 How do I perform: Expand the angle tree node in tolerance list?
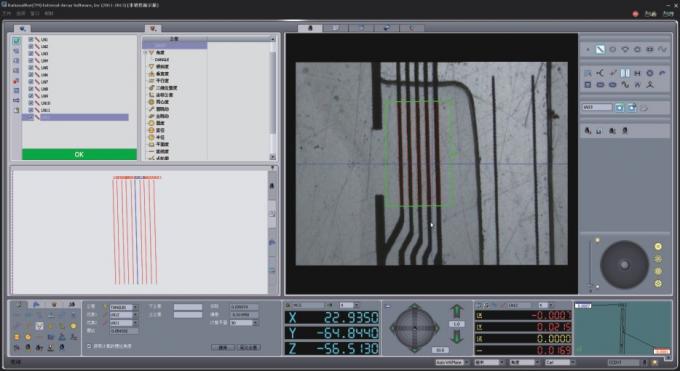coord(146,53)
